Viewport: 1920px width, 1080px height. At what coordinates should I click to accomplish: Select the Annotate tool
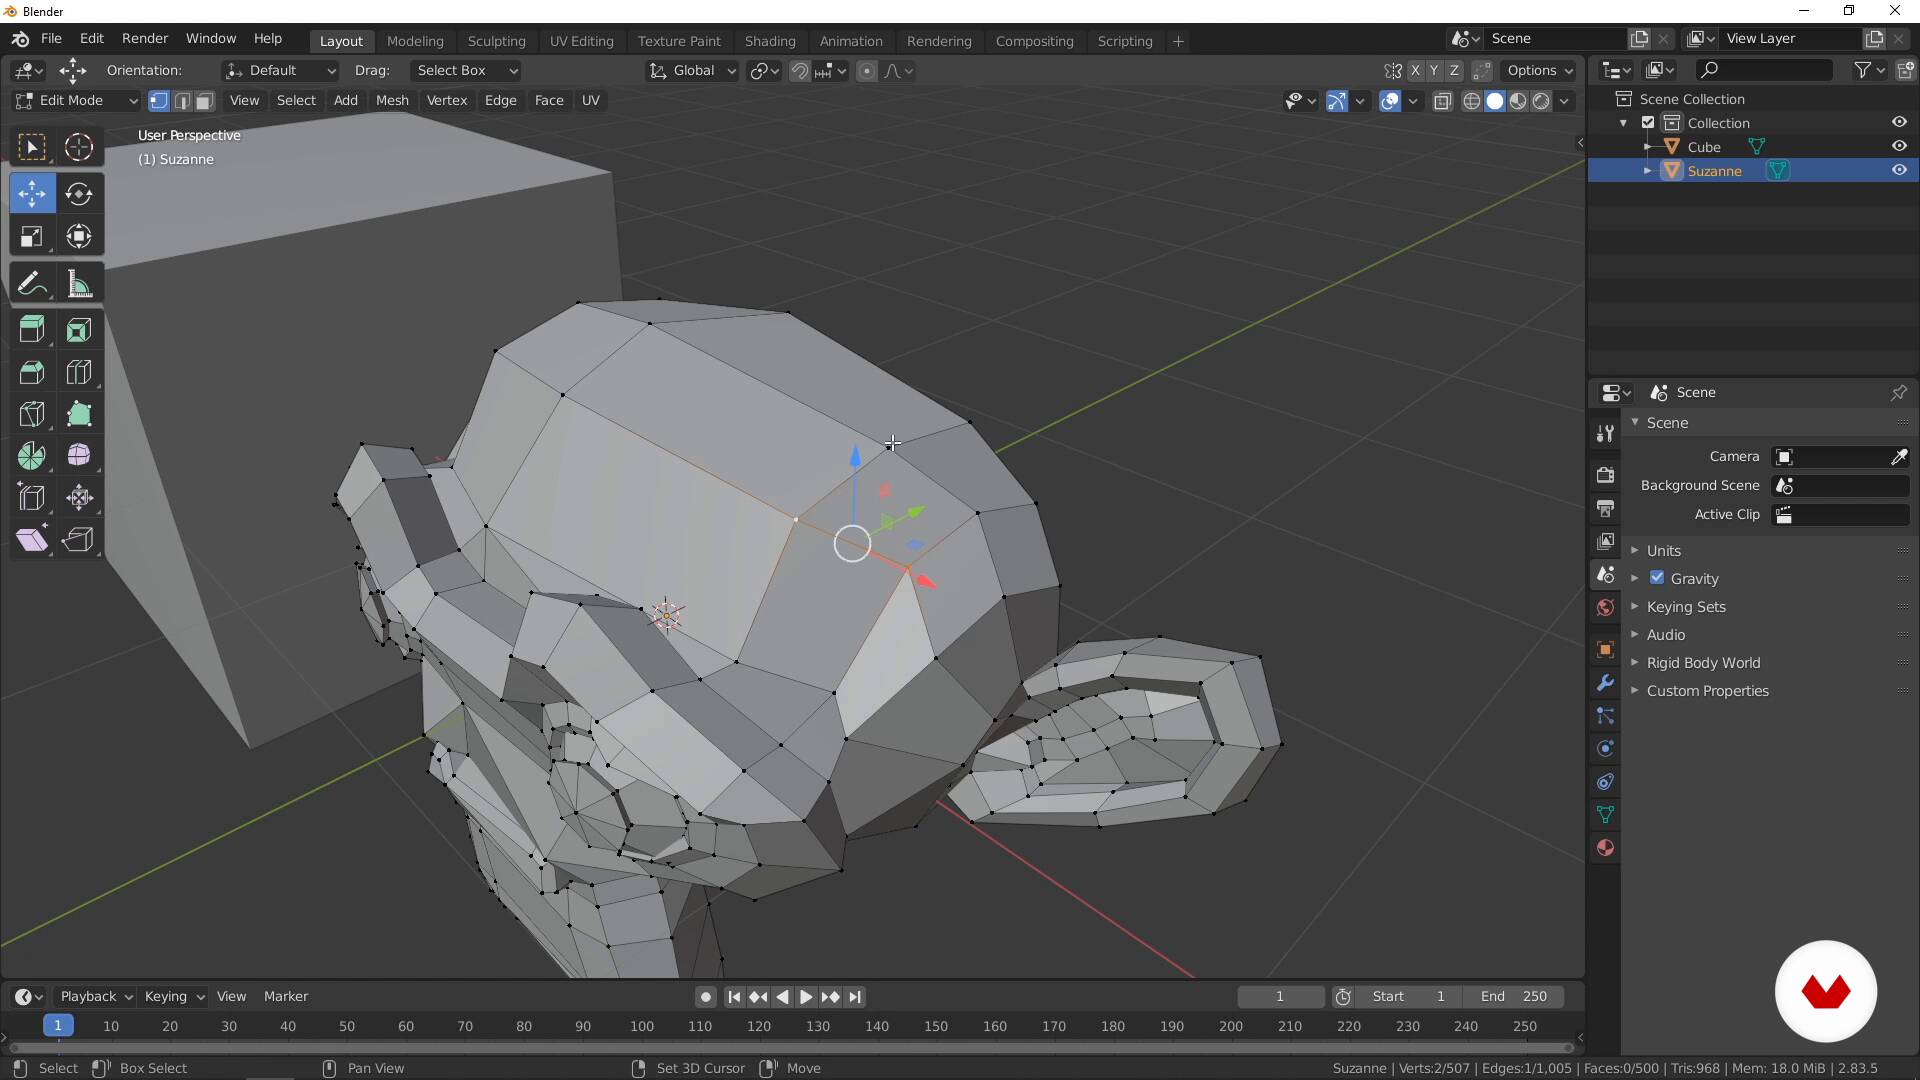[x=32, y=284]
